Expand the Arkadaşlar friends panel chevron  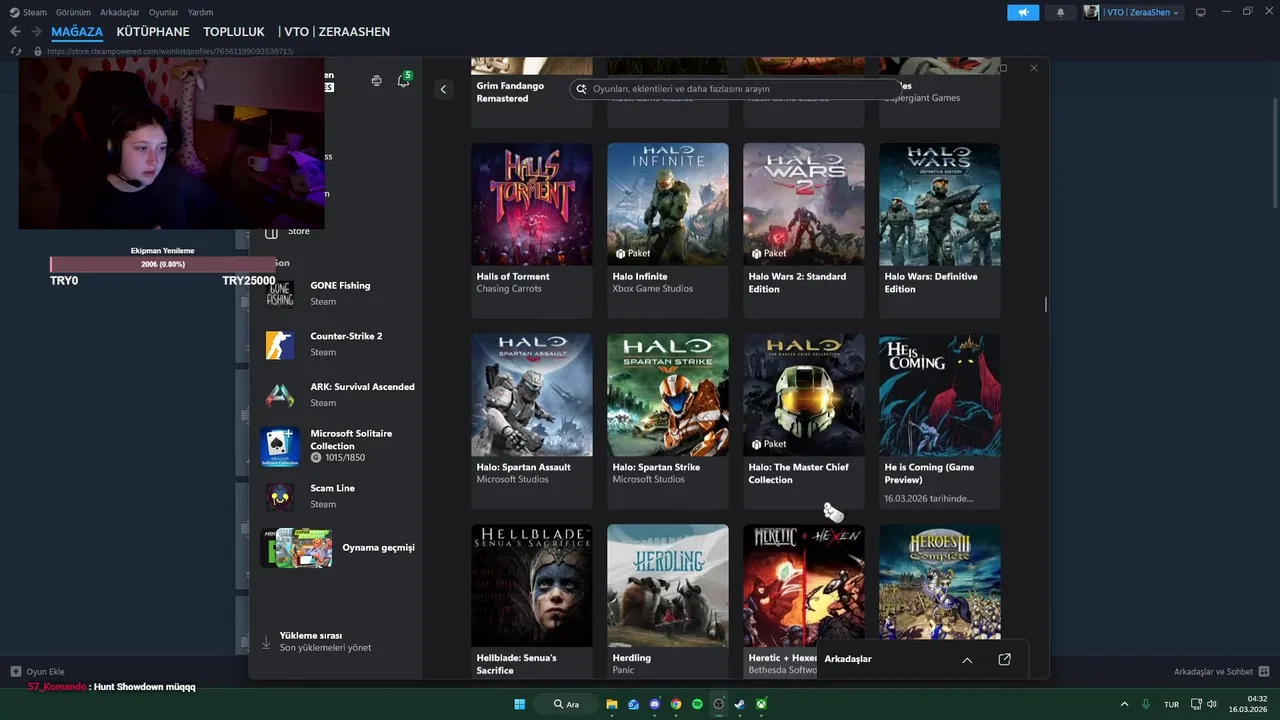[x=967, y=660]
